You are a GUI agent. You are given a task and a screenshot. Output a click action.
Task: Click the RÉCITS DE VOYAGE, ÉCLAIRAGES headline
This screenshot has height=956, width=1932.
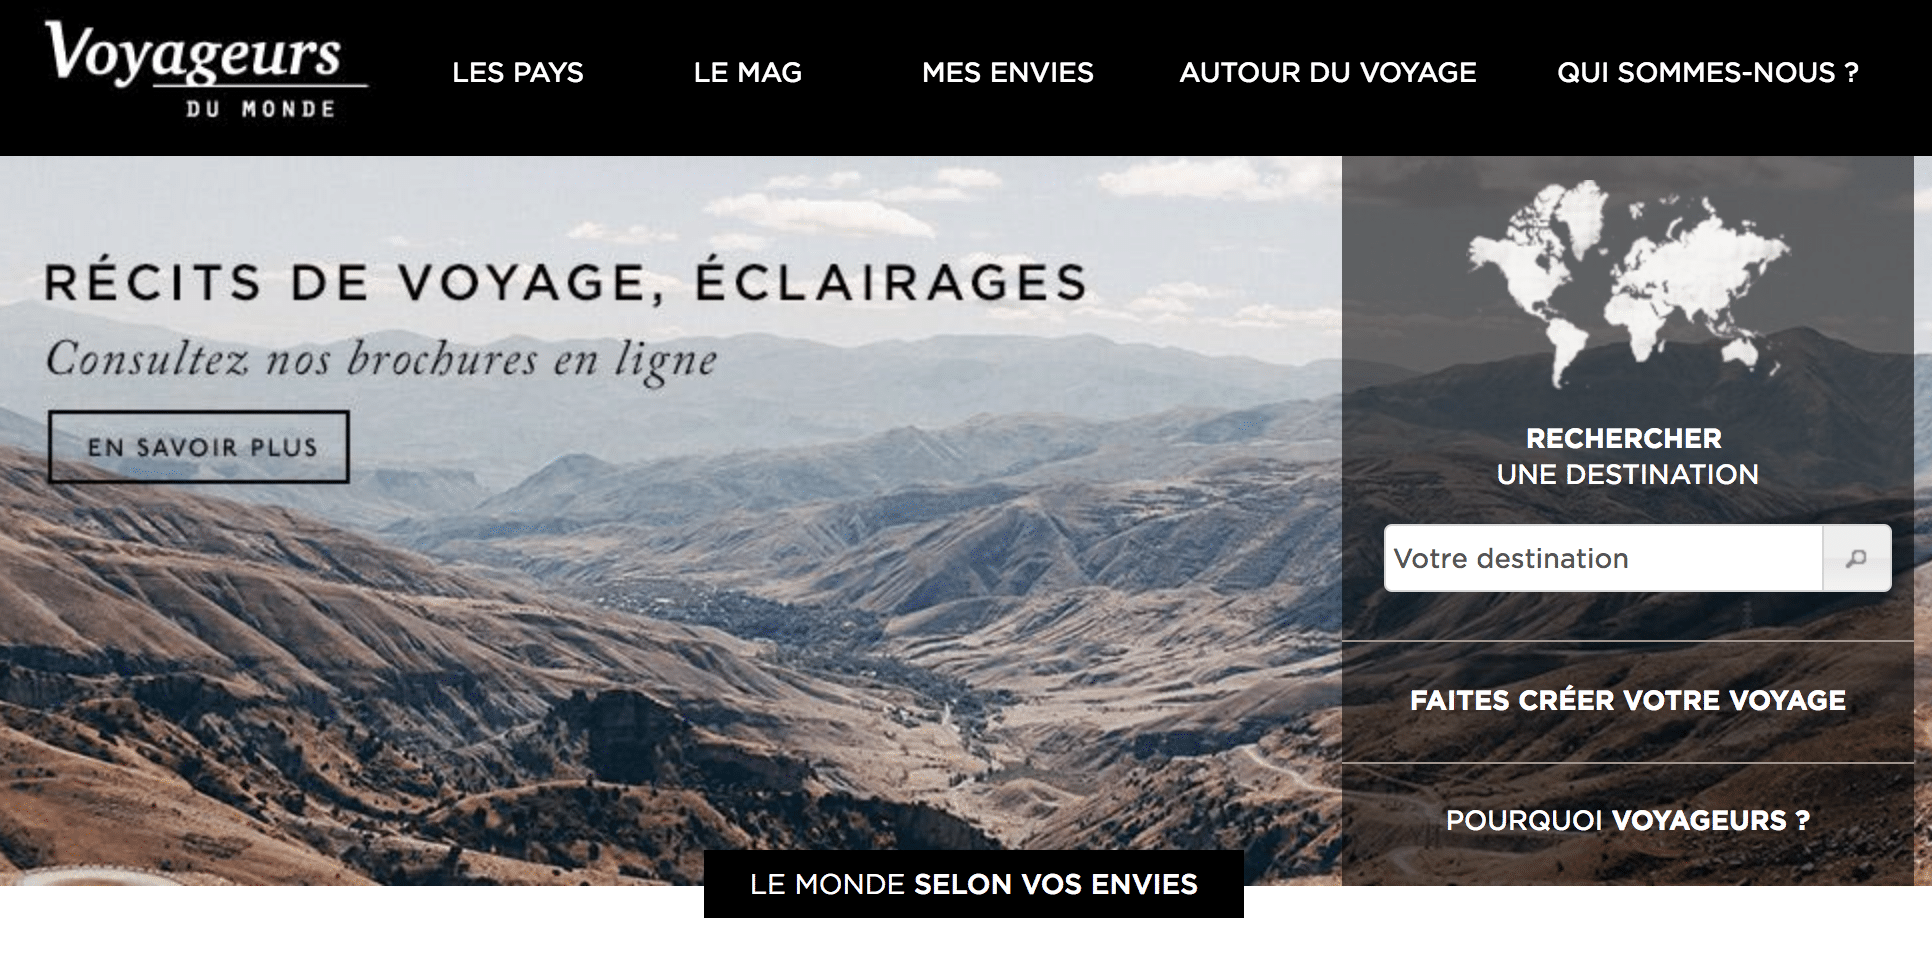[566, 281]
